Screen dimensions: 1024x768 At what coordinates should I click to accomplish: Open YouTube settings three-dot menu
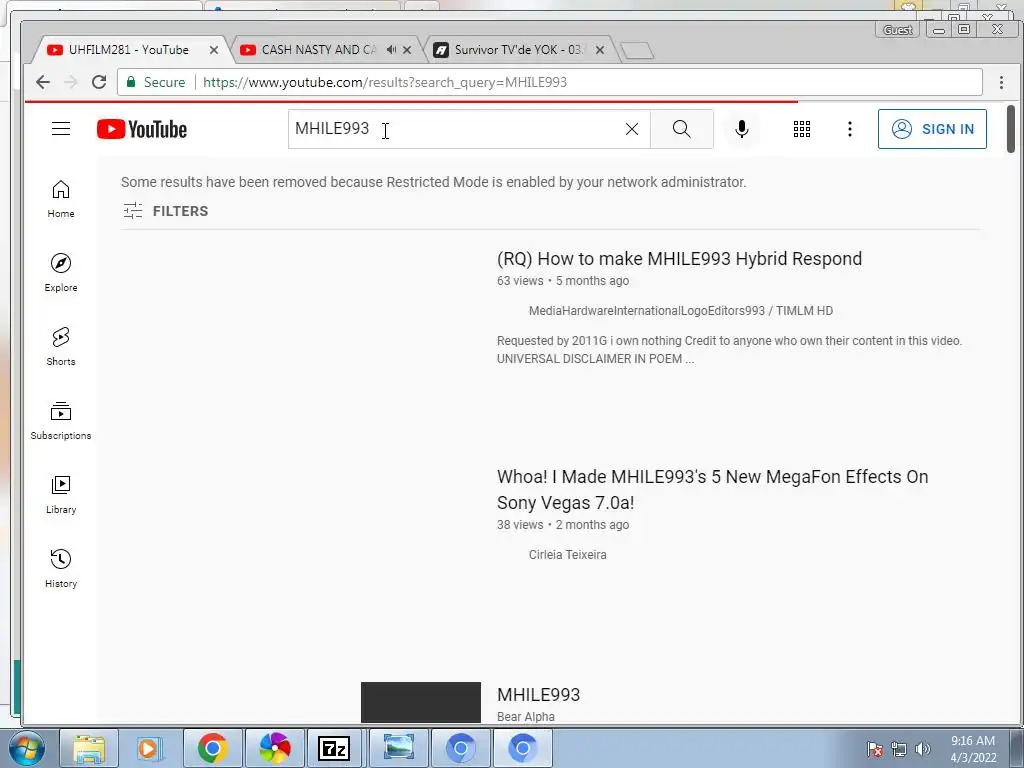[x=850, y=129]
